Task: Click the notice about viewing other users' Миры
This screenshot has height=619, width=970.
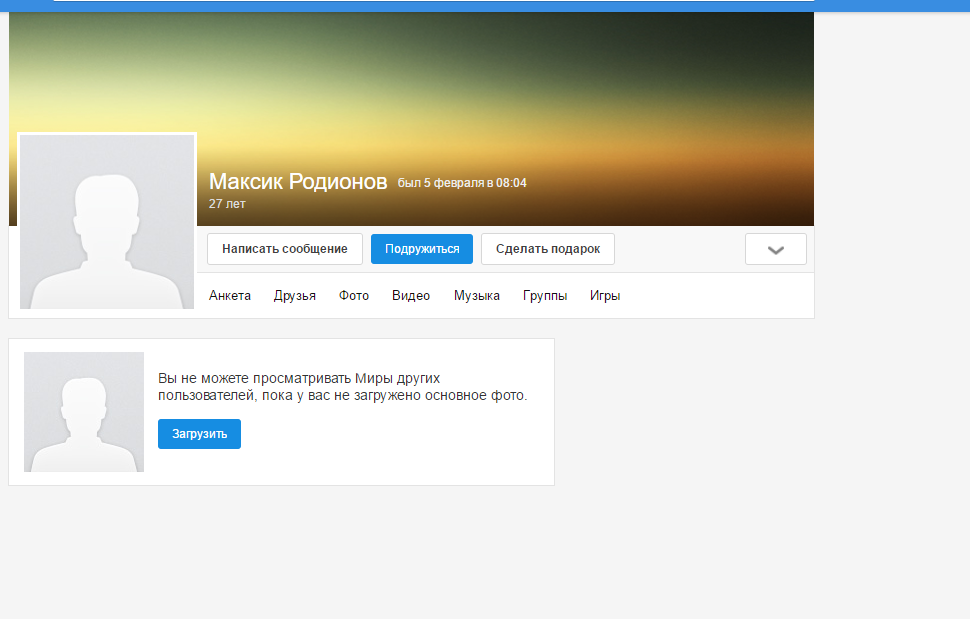Action: point(342,387)
